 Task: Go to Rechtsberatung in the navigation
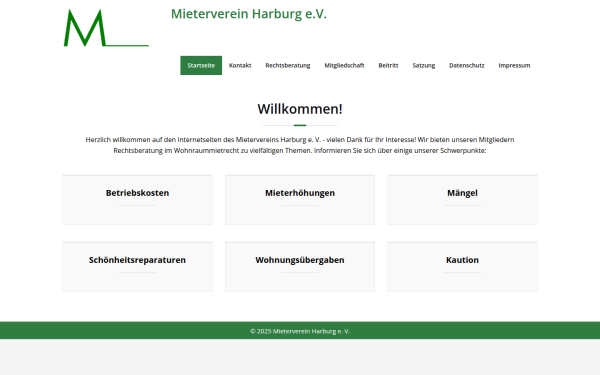(288, 65)
